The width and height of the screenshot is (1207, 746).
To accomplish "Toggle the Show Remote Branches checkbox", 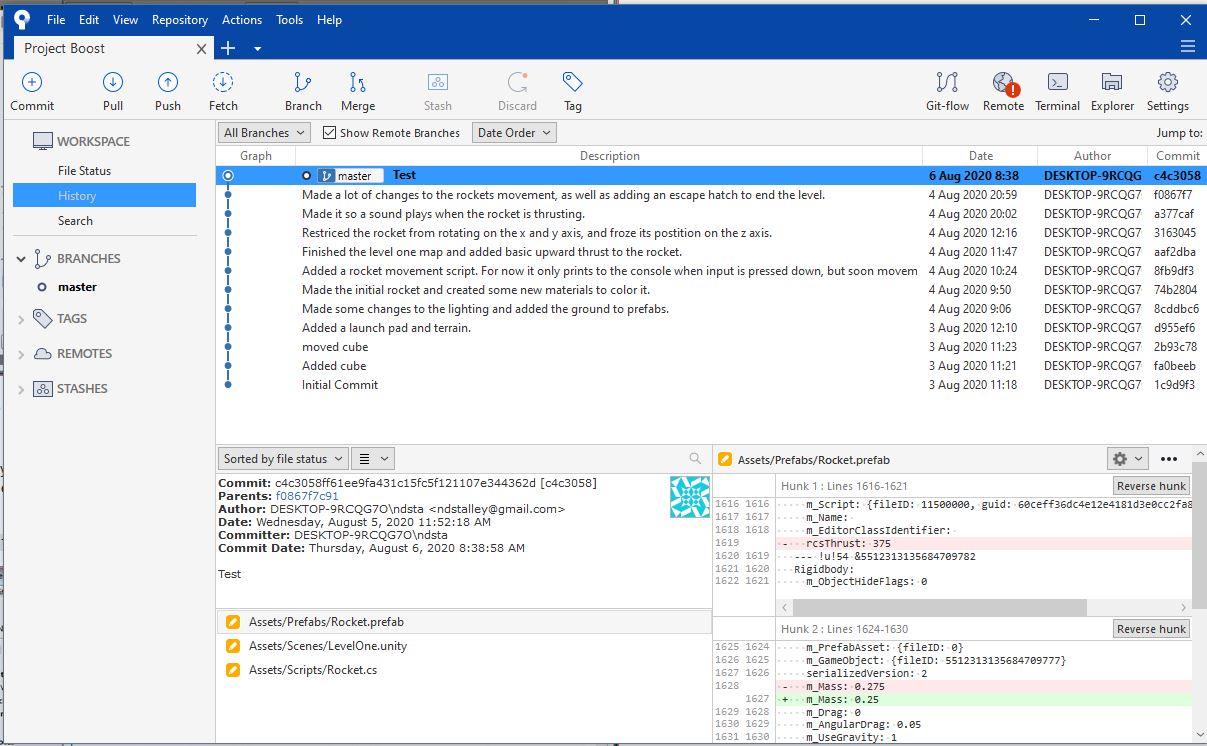I will coord(330,133).
